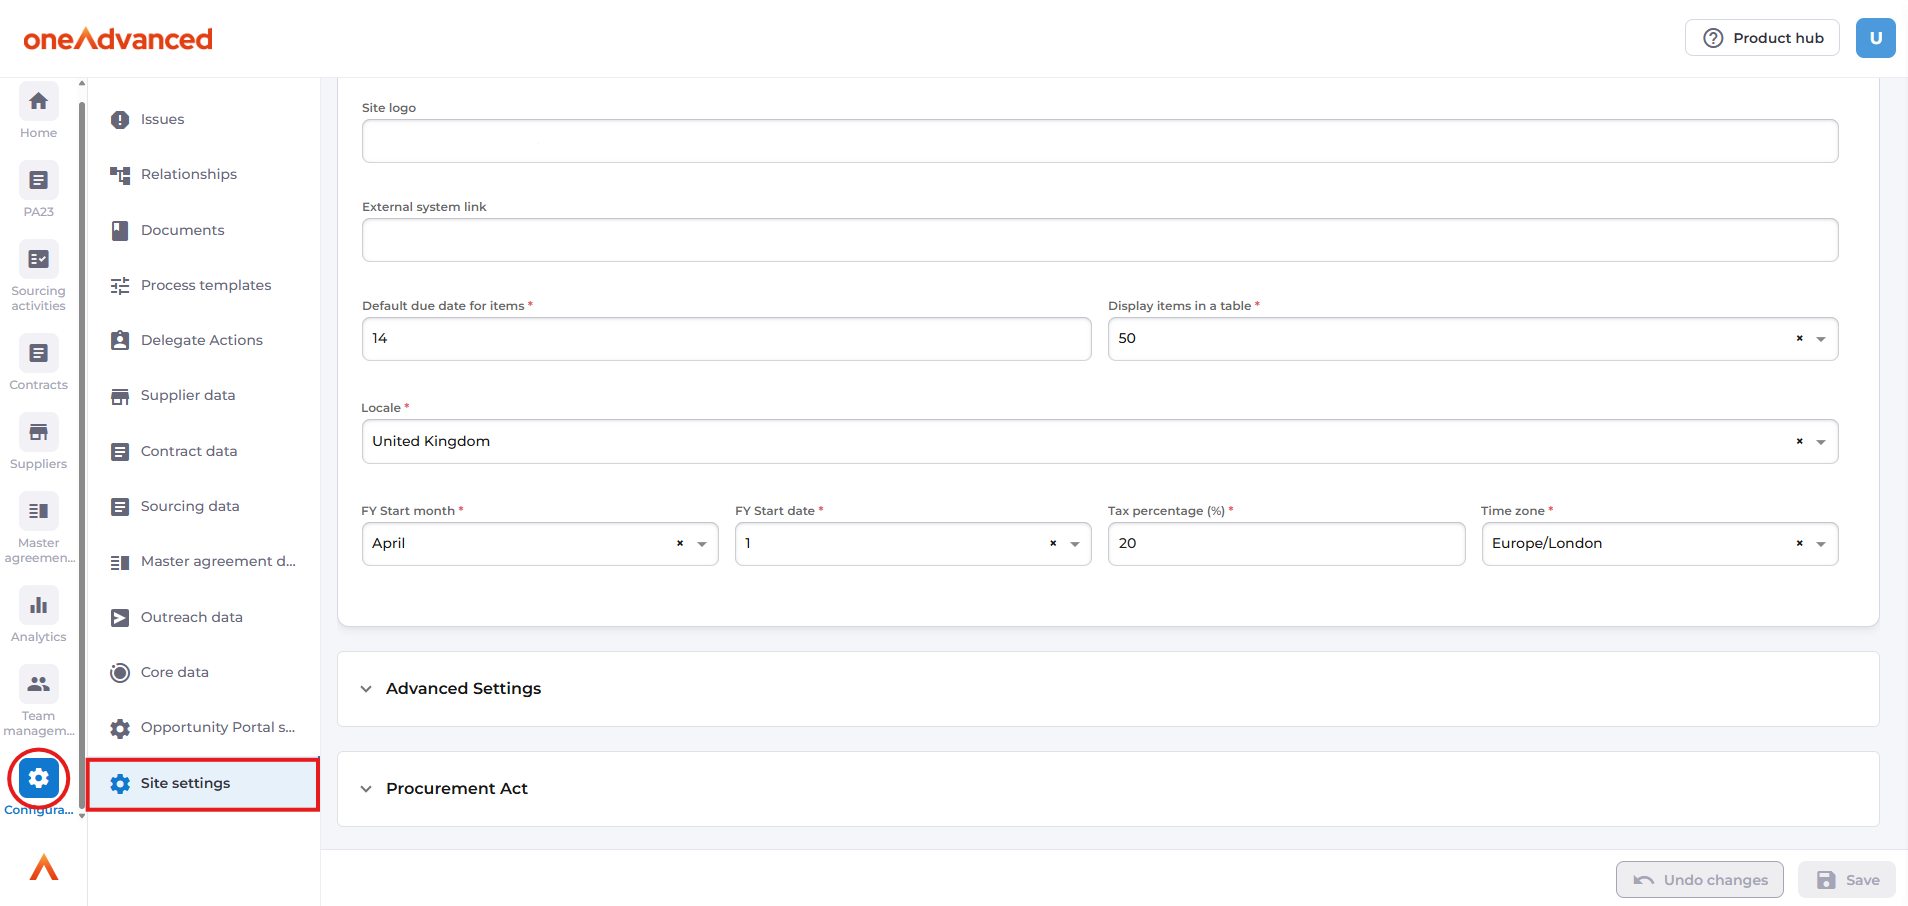Open the user avatar U menu
The image size is (1908, 906).
pyautogui.click(x=1875, y=38)
